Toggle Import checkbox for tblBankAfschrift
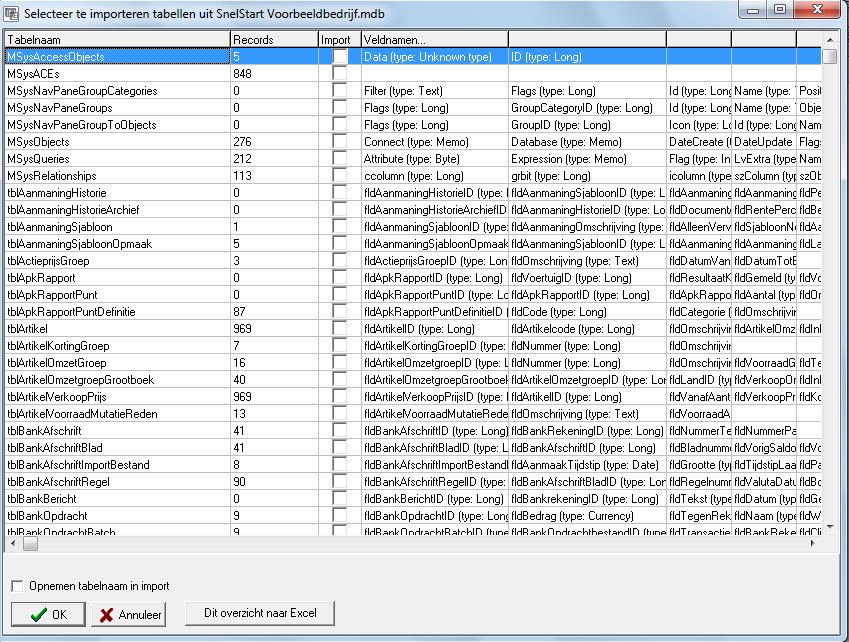This screenshot has height=642, width=849. pos(340,431)
